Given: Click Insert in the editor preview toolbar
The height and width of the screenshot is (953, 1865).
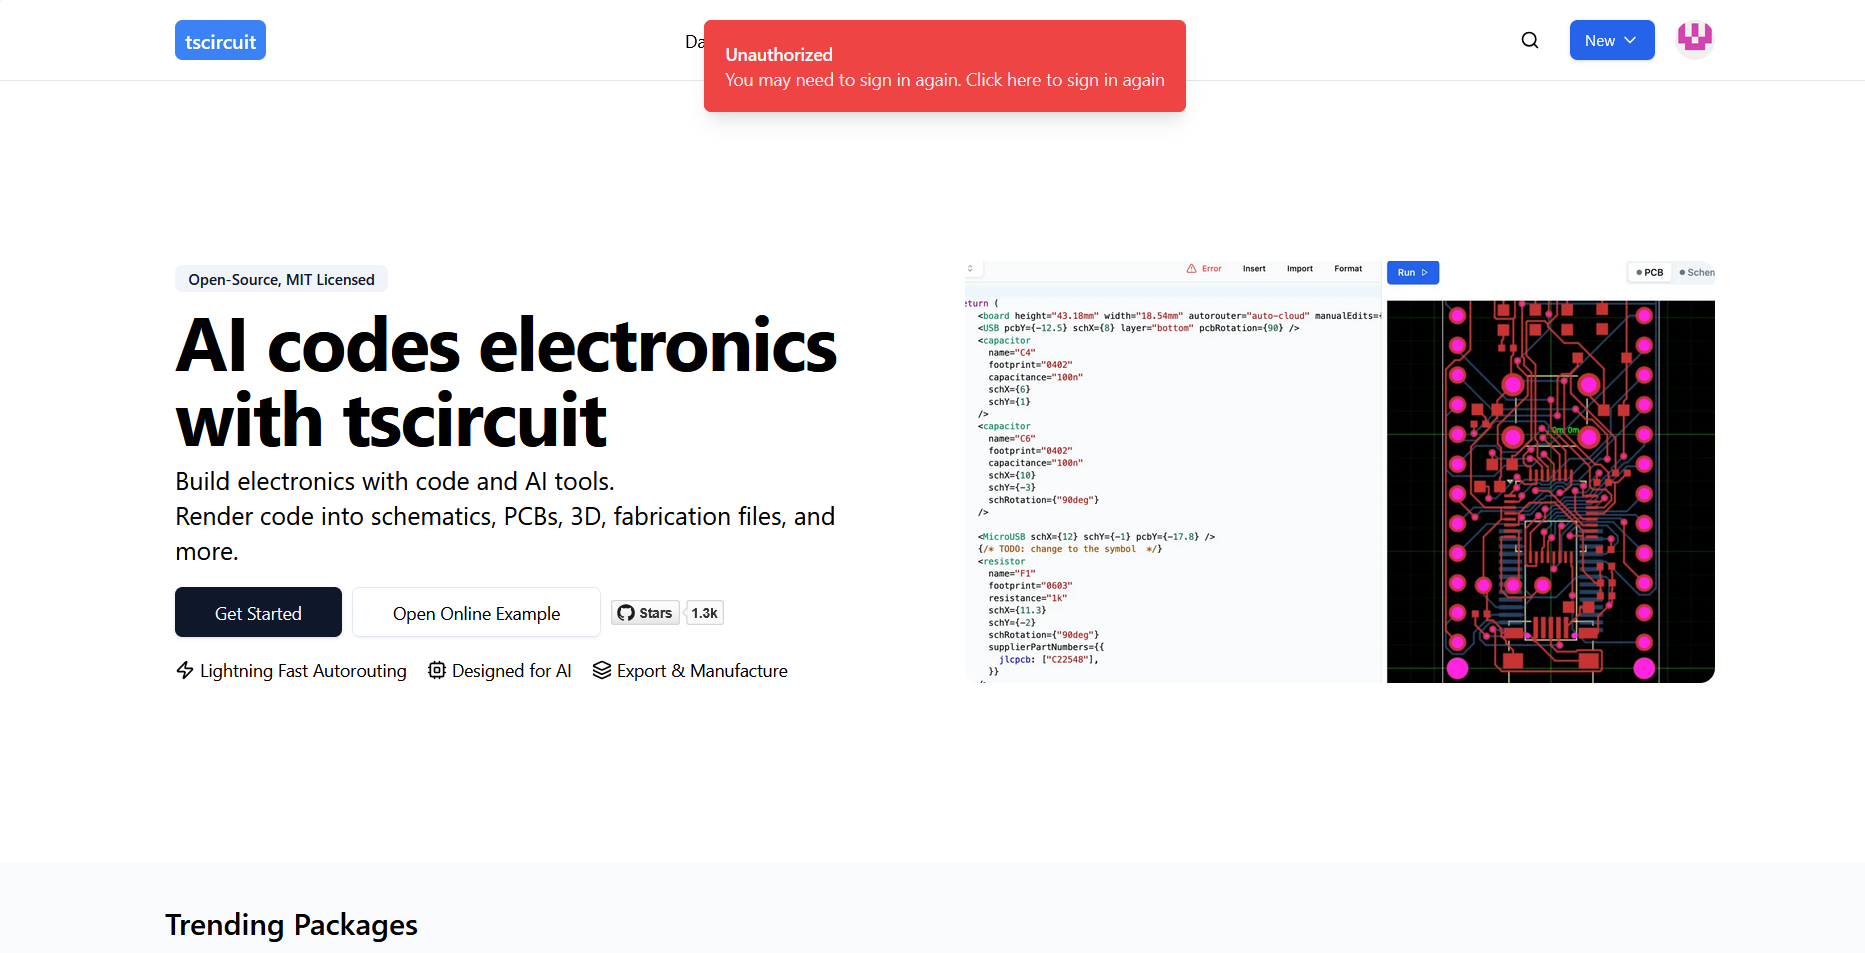Looking at the screenshot, I should click(x=1254, y=269).
